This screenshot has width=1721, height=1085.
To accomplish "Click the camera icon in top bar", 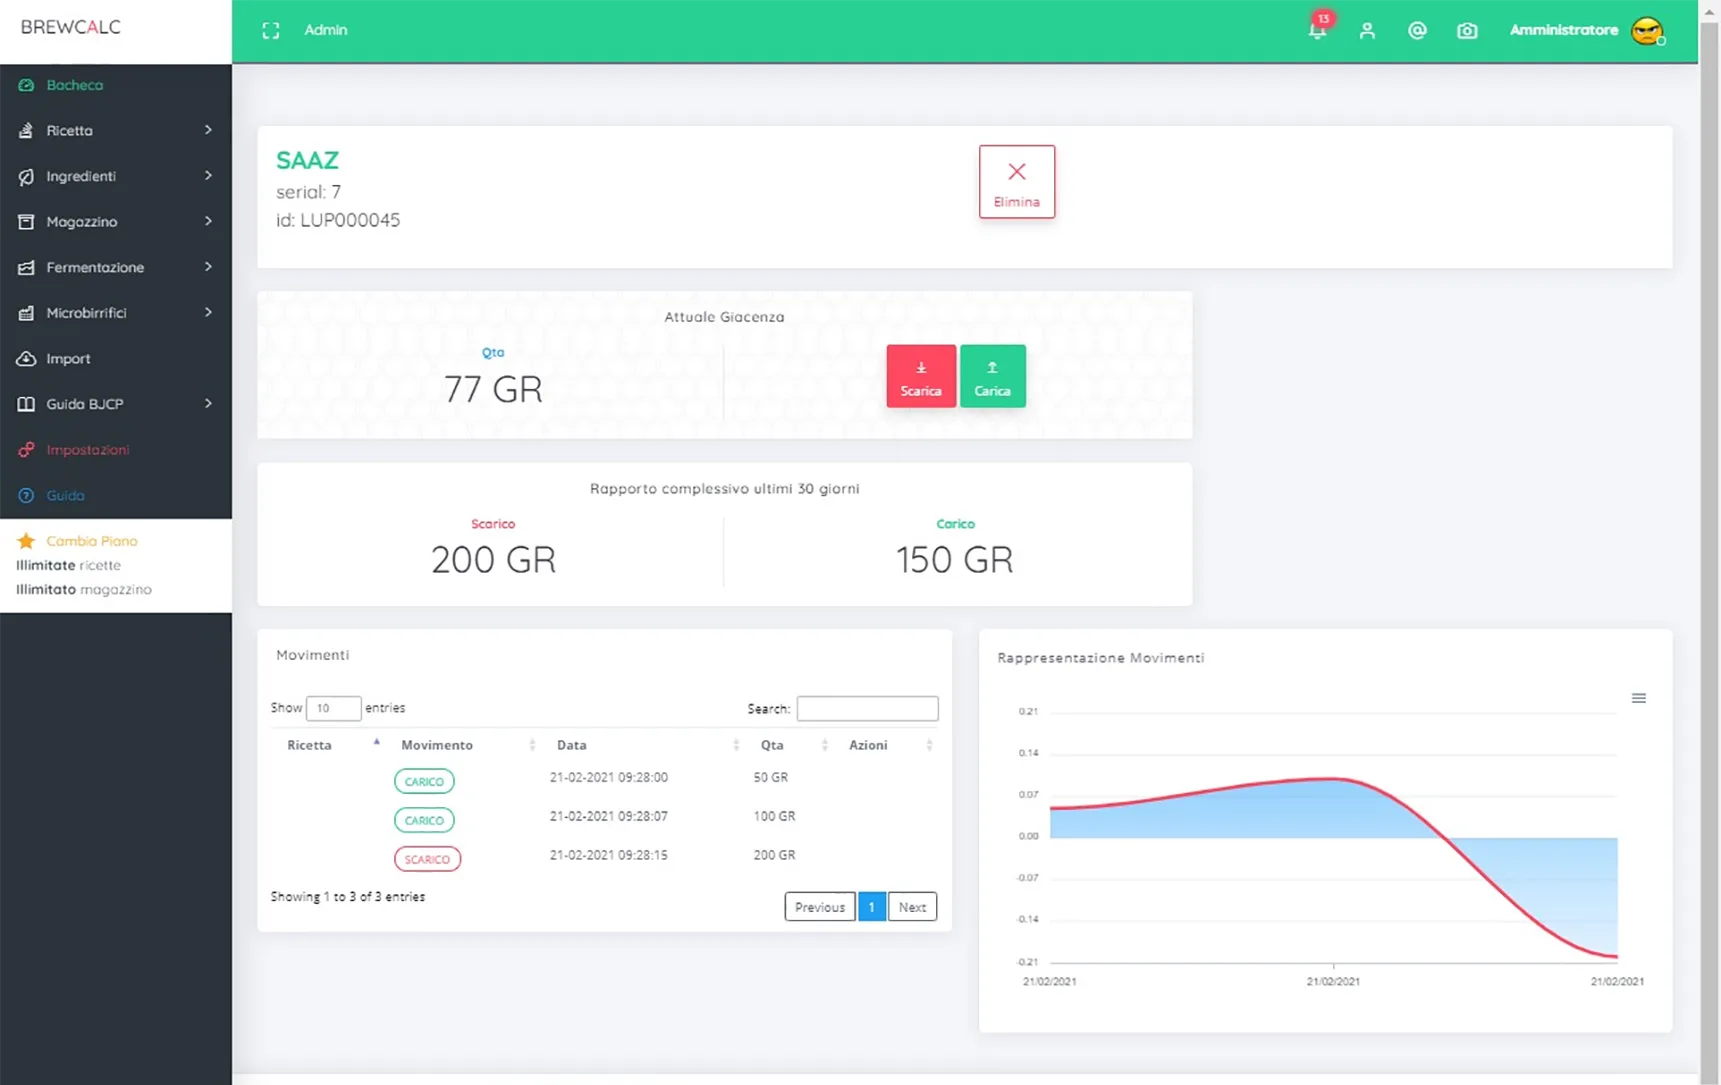I will [1467, 31].
